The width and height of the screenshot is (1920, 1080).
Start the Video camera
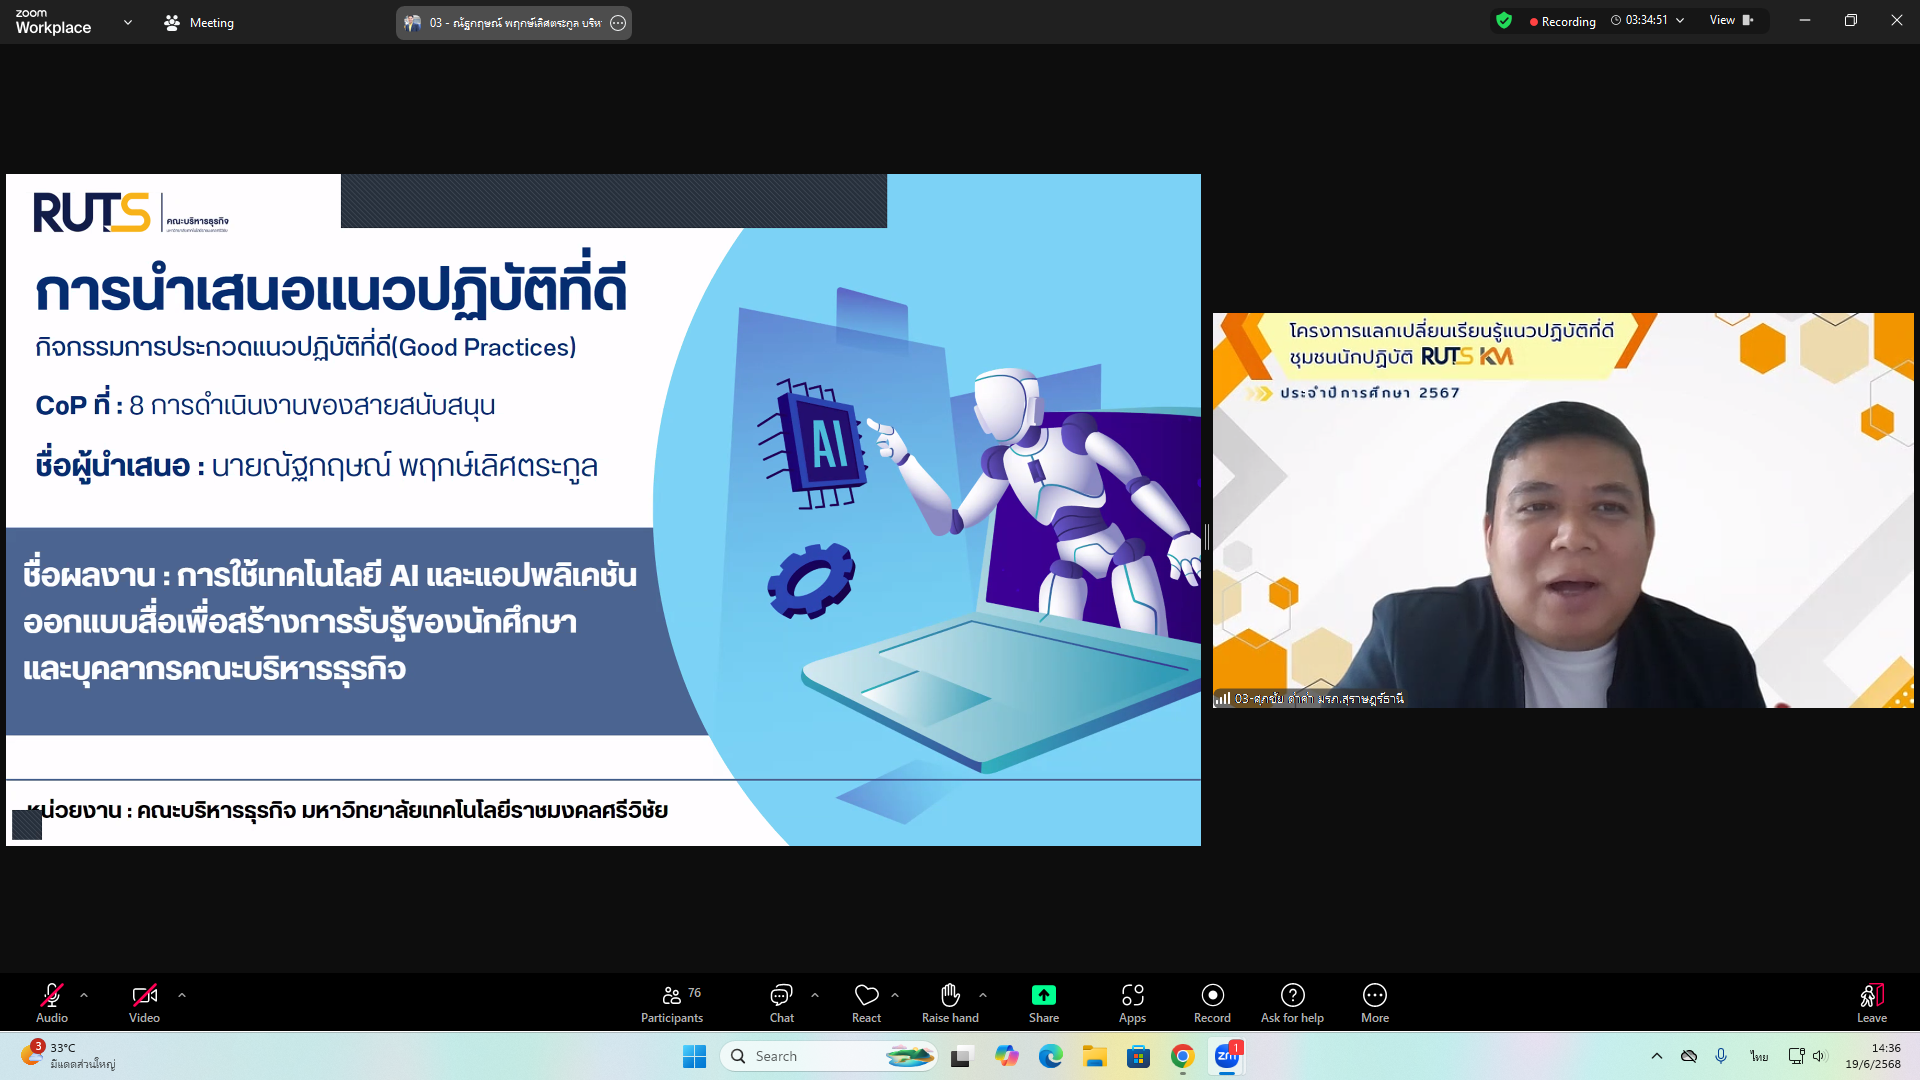coord(144,1002)
